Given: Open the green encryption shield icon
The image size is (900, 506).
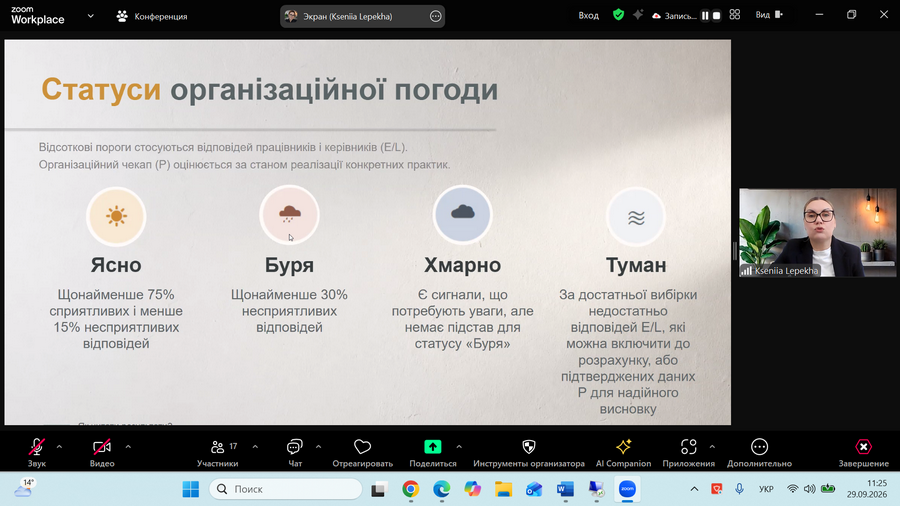Looking at the screenshot, I should tap(618, 15).
